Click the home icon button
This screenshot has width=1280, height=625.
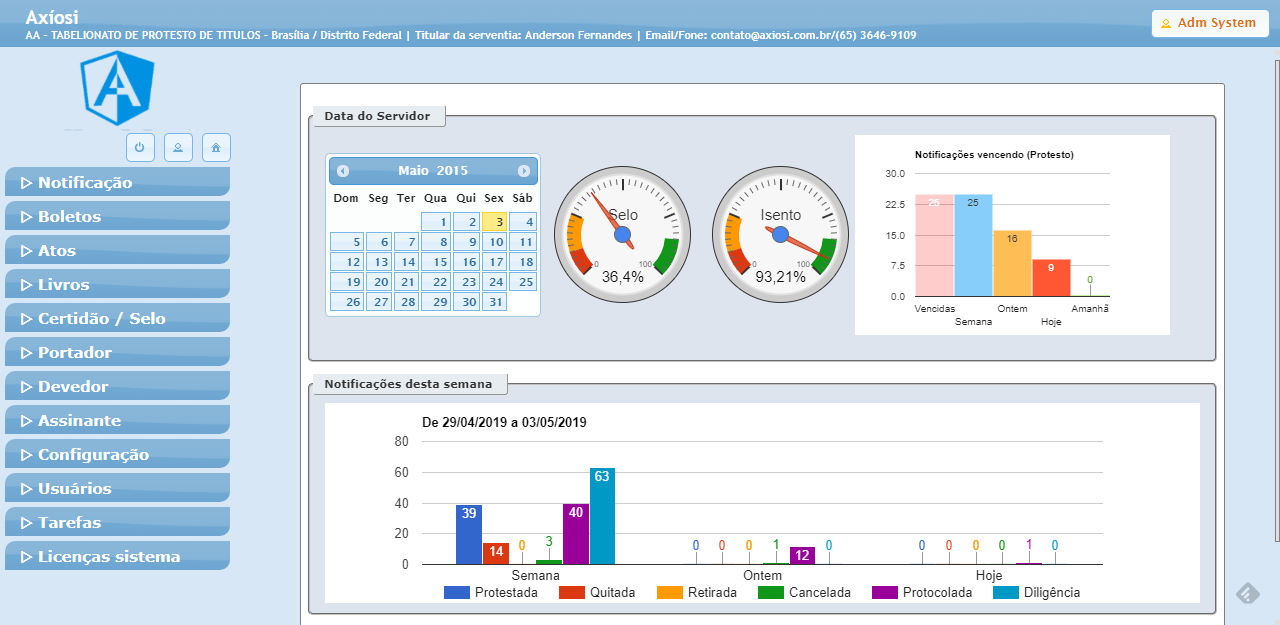click(x=216, y=147)
